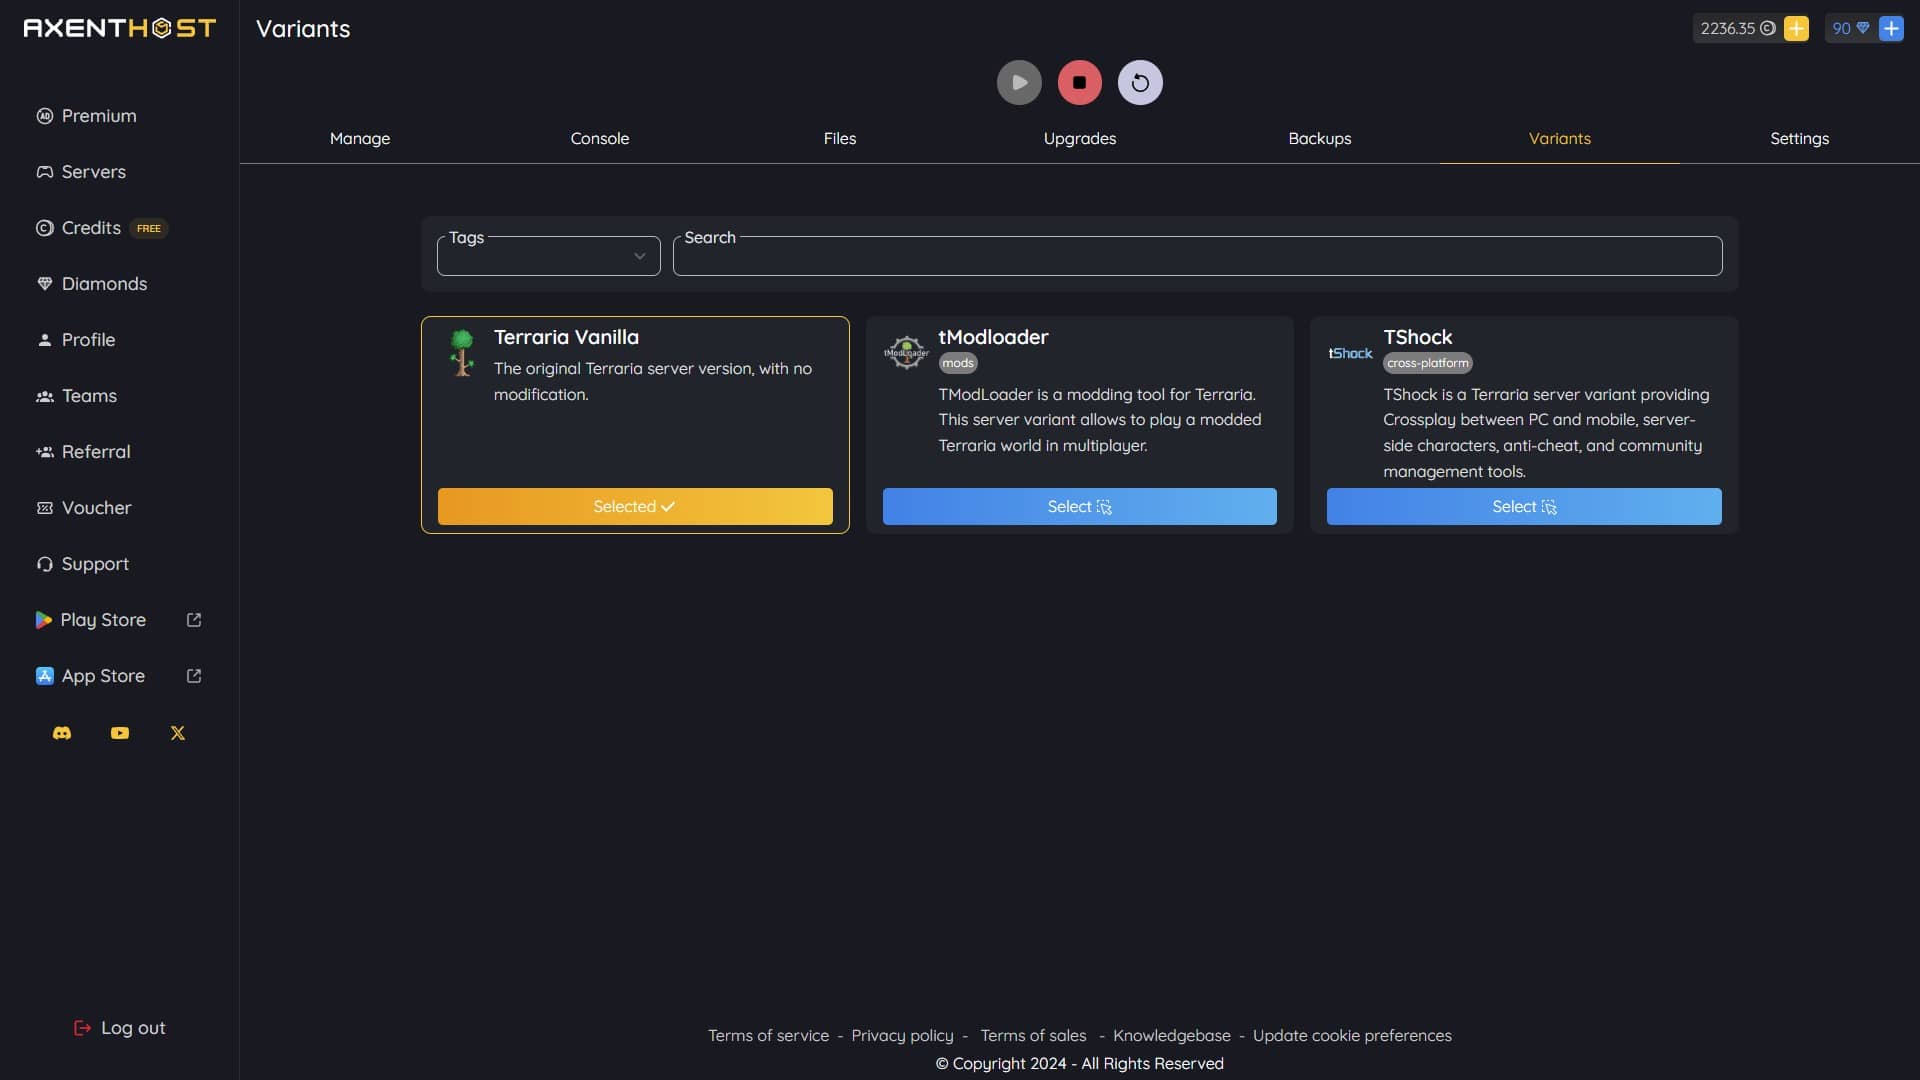Click the tModLoader variant icon
Image resolution: width=1920 pixels, height=1080 pixels.
click(906, 351)
